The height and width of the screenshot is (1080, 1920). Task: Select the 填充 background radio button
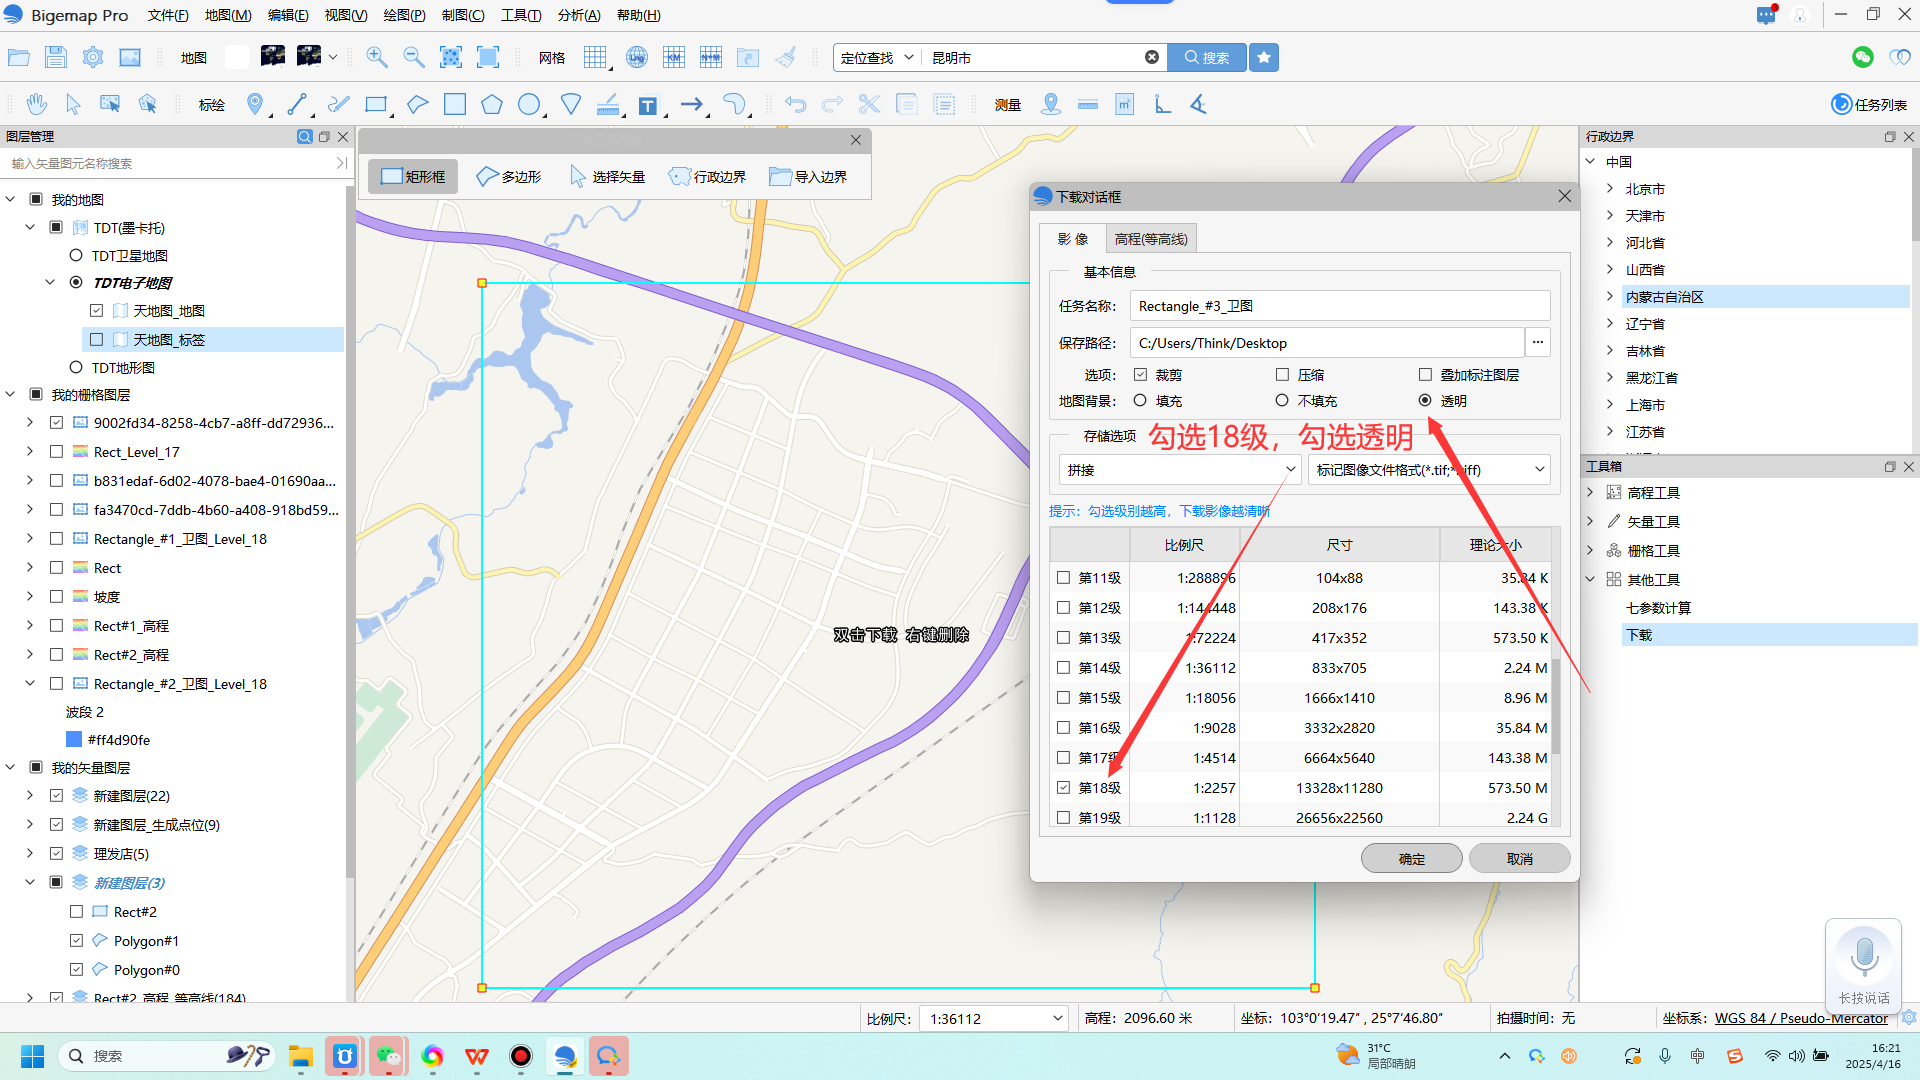pyautogui.click(x=1140, y=401)
